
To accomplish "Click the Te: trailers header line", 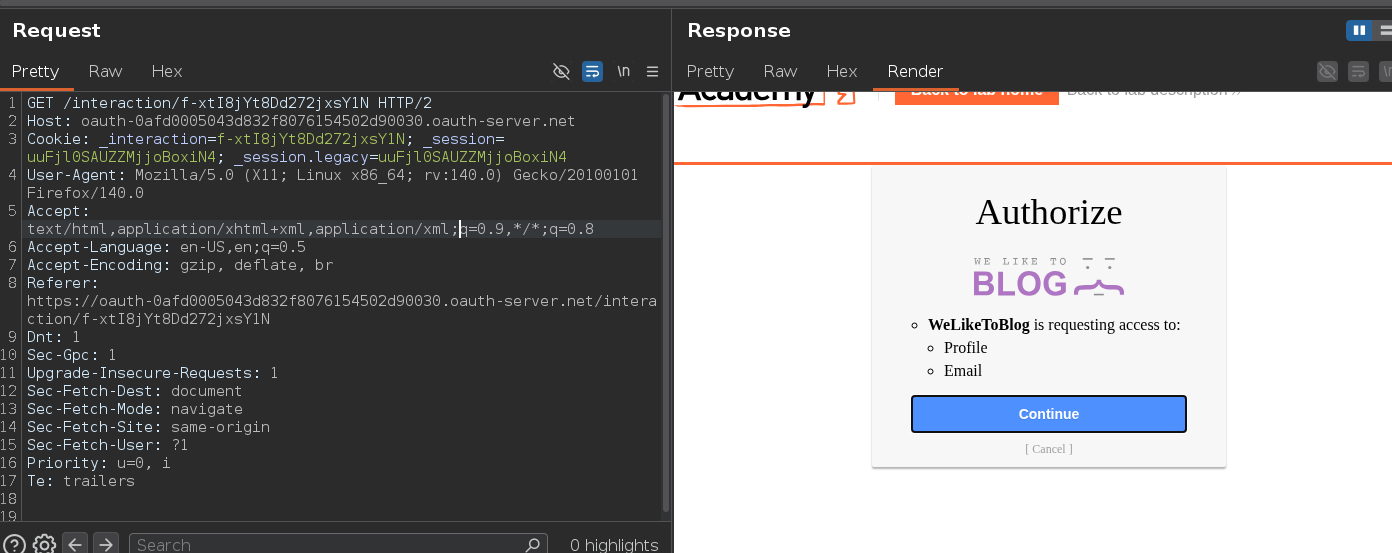I will click(80, 481).
